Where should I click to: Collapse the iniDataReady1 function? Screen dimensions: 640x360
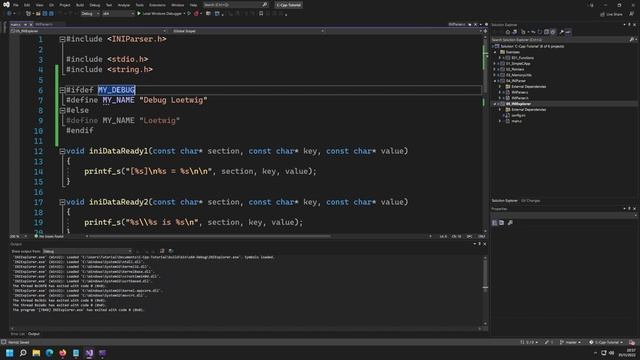click(x=62, y=151)
